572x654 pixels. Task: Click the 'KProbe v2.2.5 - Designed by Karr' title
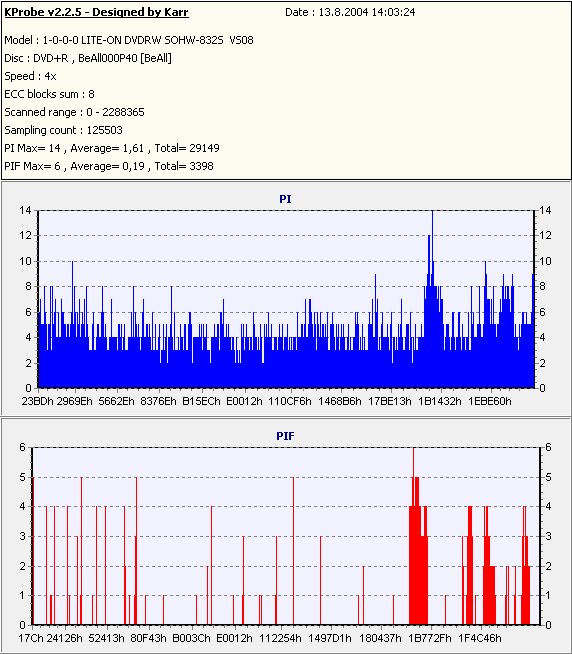(x=96, y=13)
